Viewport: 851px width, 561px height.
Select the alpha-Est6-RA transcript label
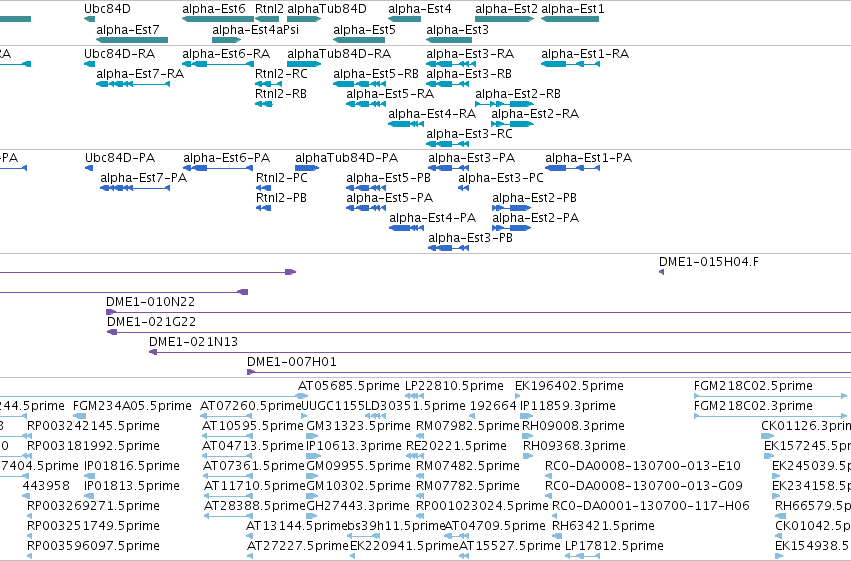(226, 54)
